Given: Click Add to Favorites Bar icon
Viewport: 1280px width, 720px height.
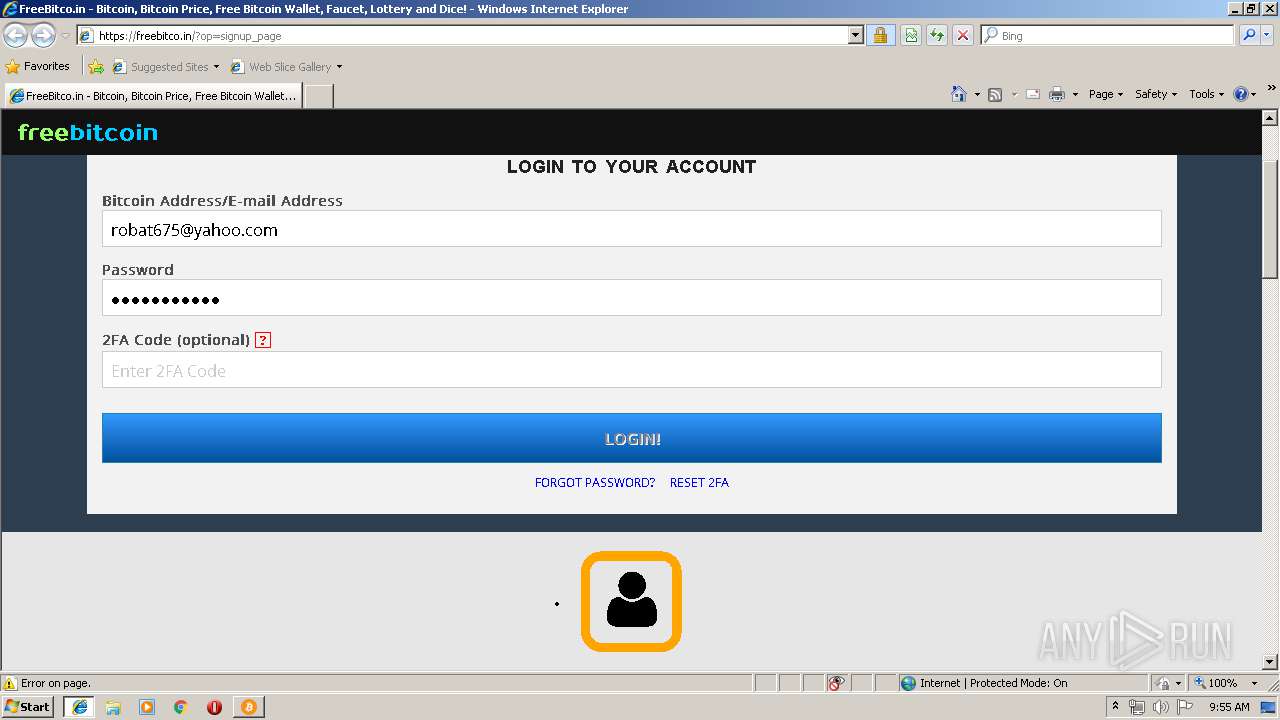Looking at the screenshot, I should pyautogui.click(x=96, y=67).
